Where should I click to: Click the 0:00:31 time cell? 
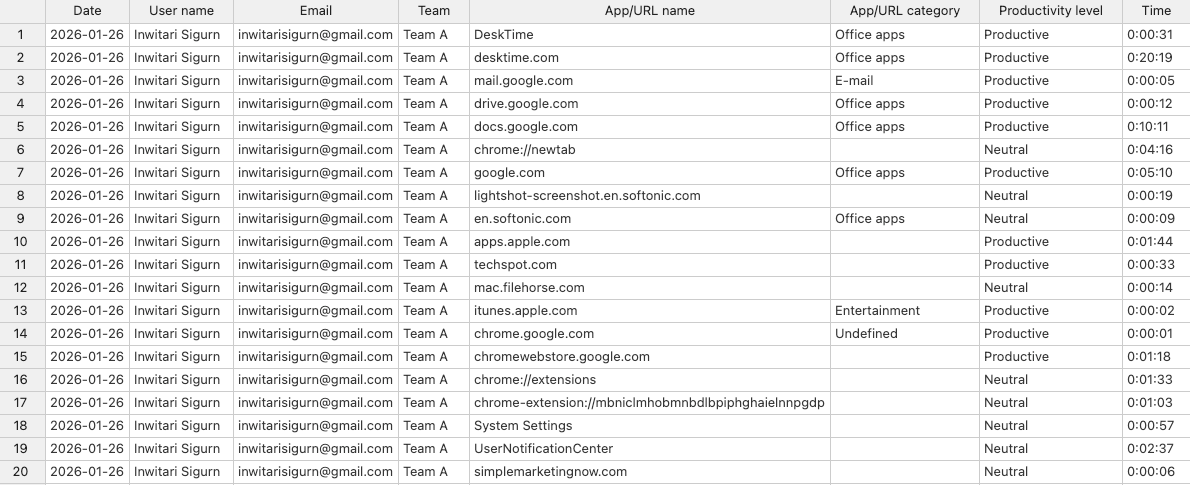pyautogui.click(x=1156, y=35)
